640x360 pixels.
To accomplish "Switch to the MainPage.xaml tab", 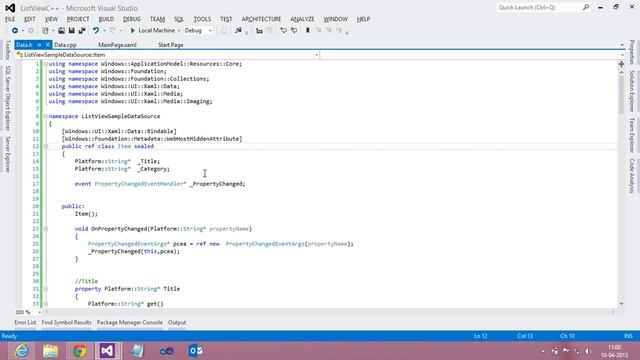I will (118, 45).
